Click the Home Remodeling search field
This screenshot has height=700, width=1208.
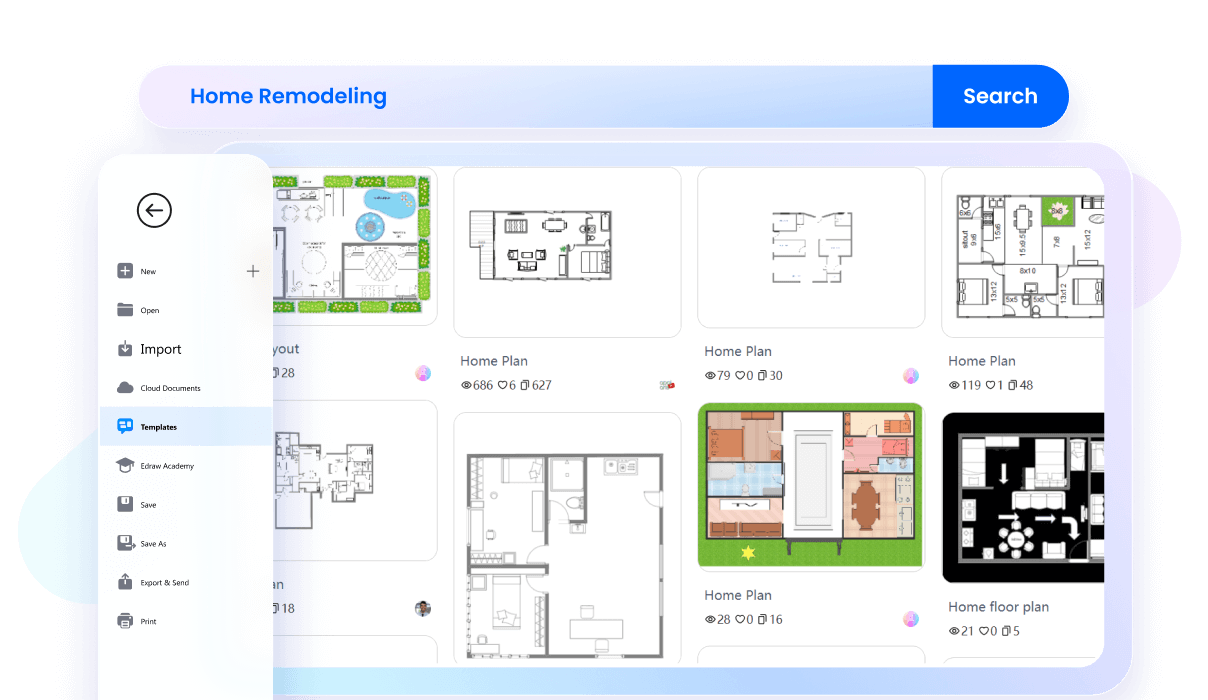(x=535, y=96)
